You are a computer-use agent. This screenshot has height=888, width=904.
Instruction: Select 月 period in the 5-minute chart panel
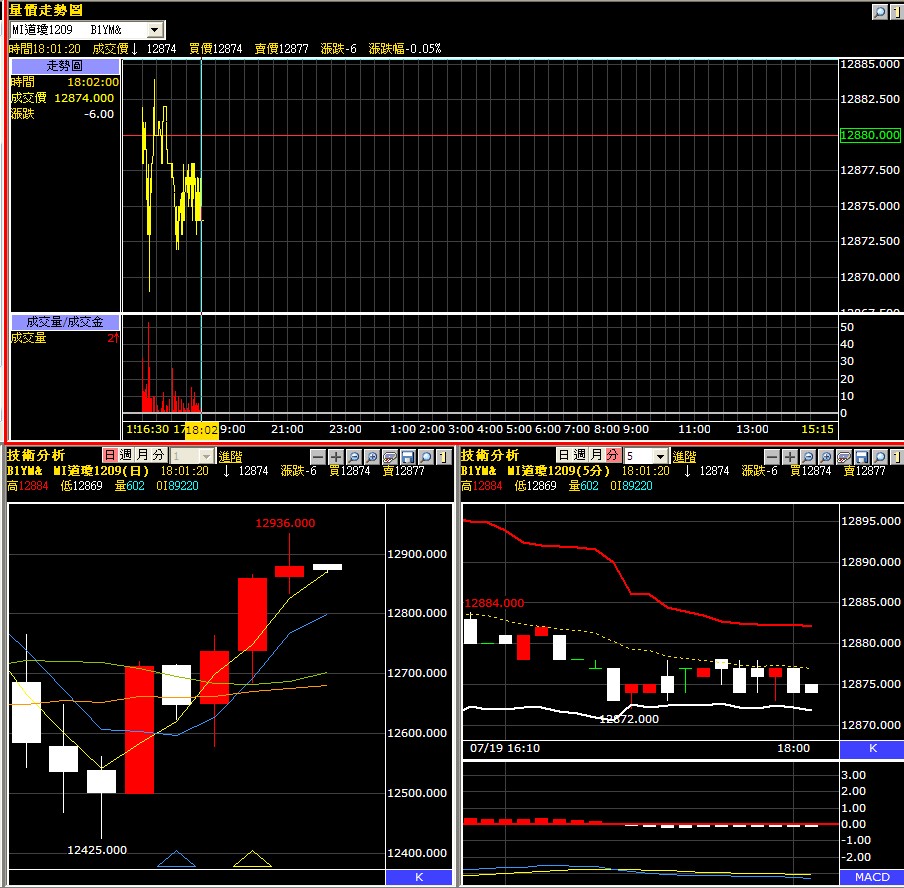[x=596, y=455]
